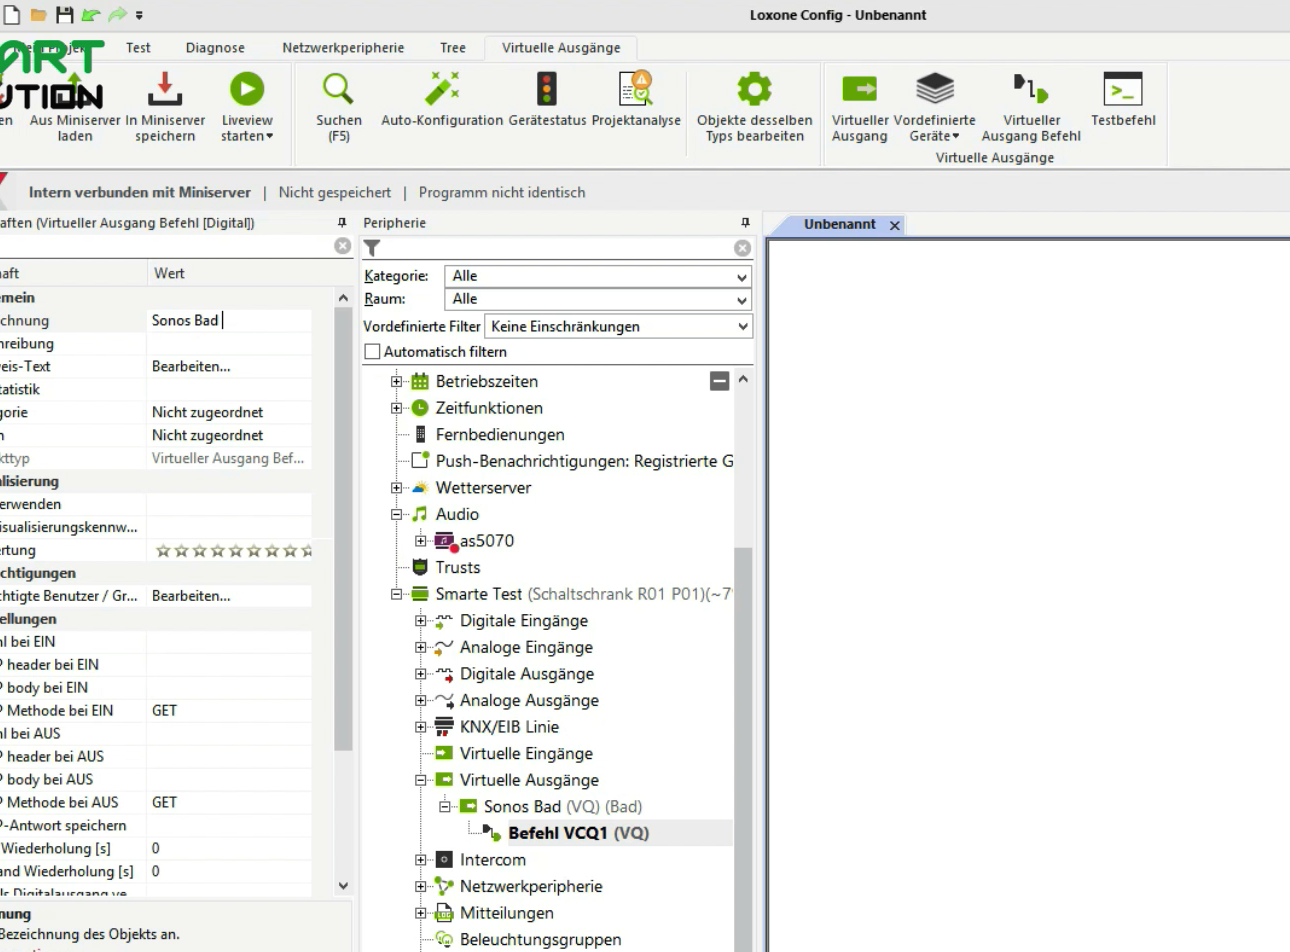
Task: Click the redo arrow in title bar
Action: pos(117,15)
